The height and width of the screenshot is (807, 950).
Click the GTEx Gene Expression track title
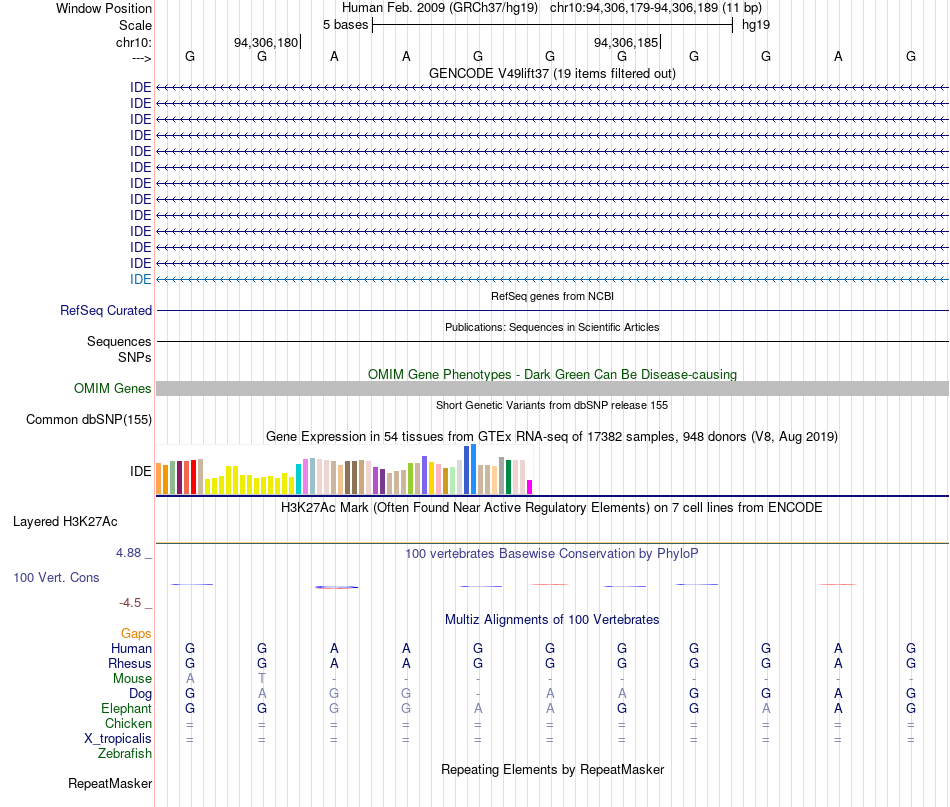(x=552, y=436)
